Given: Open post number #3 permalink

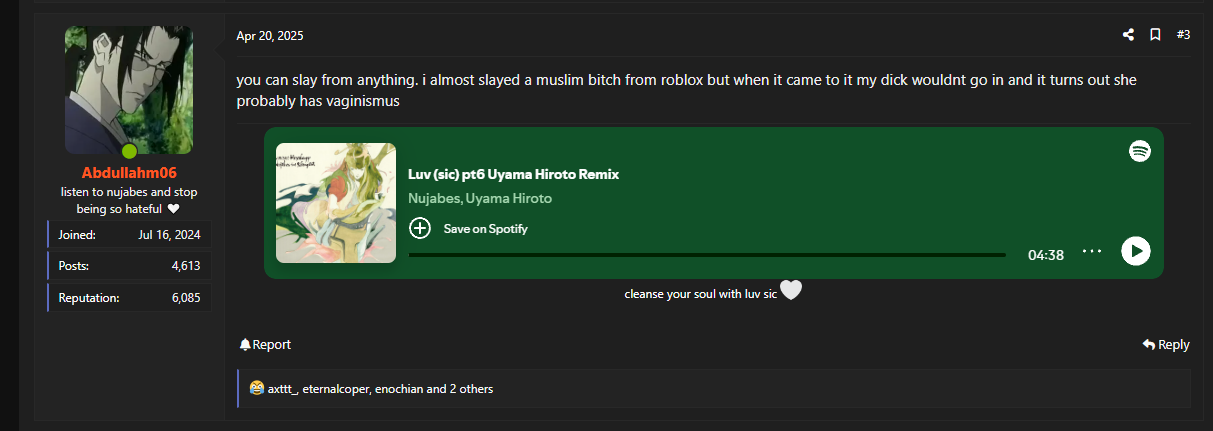Looking at the screenshot, I should tap(1183, 35).
